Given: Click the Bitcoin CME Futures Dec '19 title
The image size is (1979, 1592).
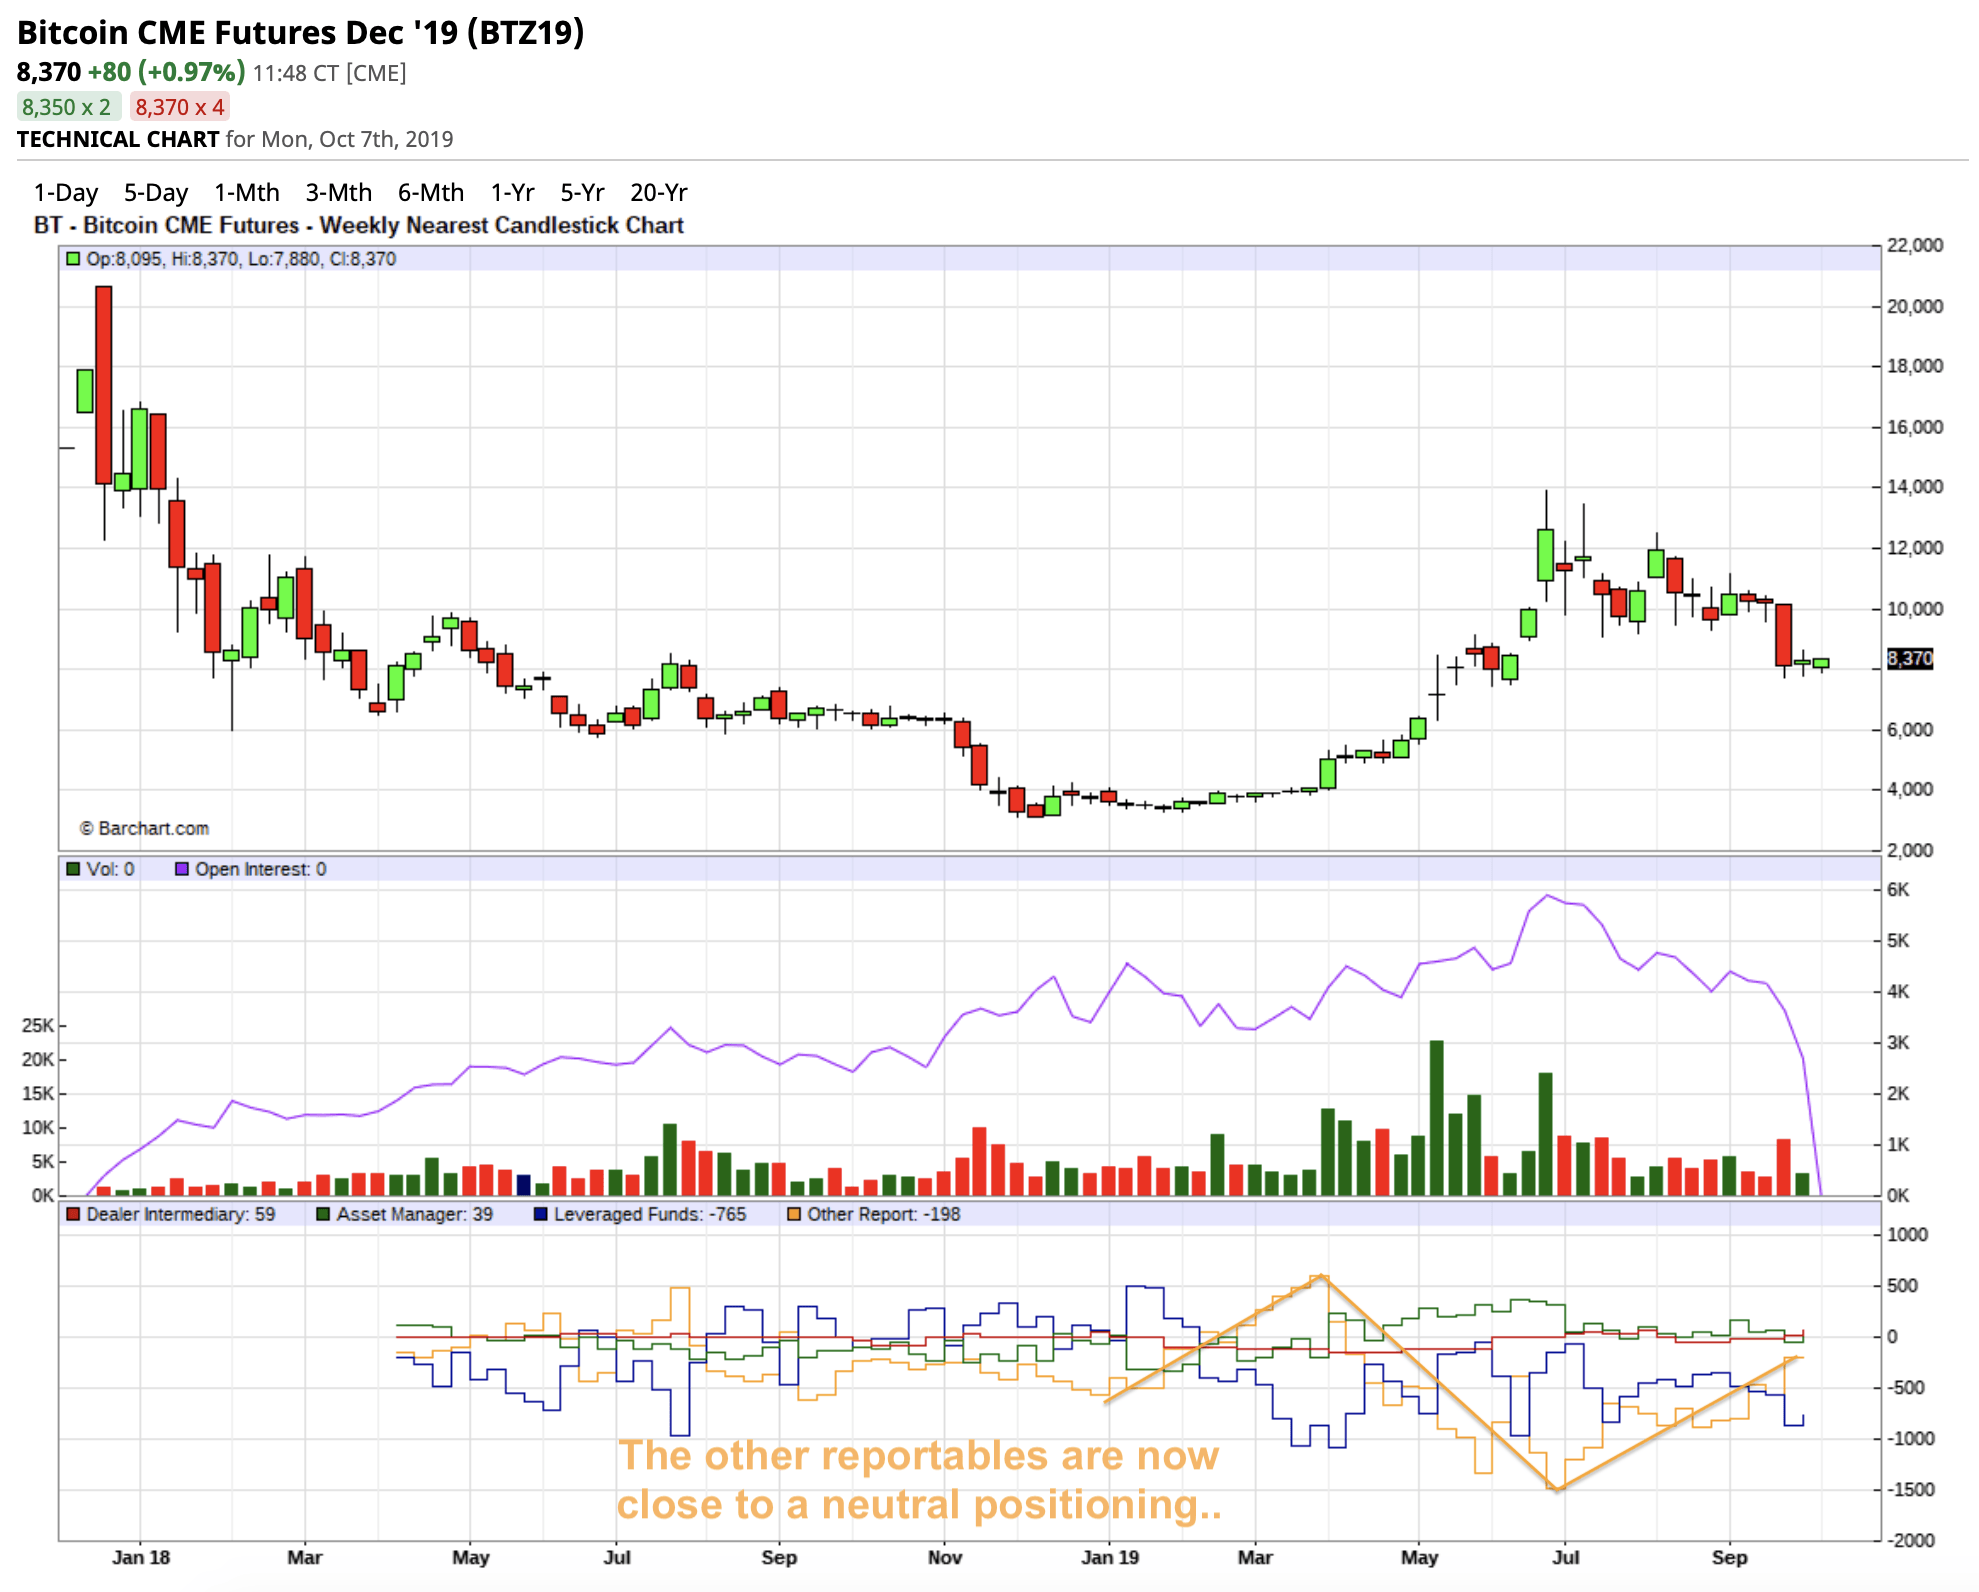Looking at the screenshot, I should pos(301,32).
